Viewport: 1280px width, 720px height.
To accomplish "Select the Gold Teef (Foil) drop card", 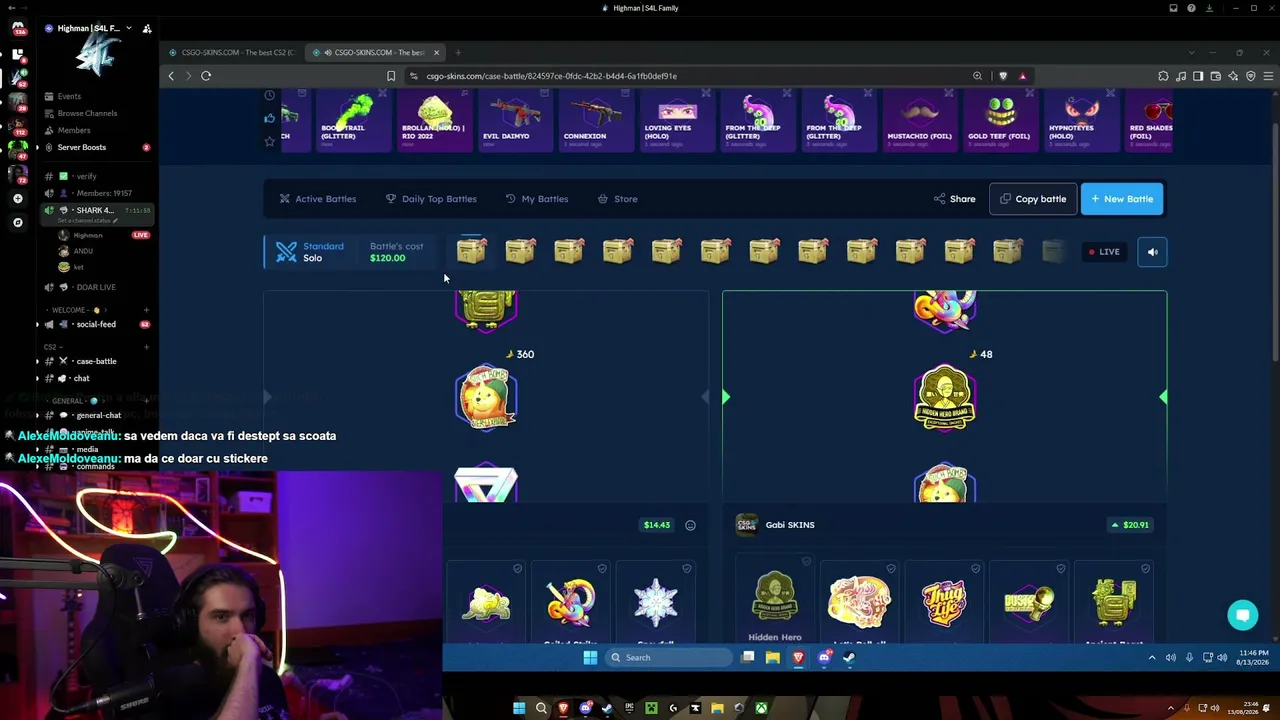I will point(1000,120).
